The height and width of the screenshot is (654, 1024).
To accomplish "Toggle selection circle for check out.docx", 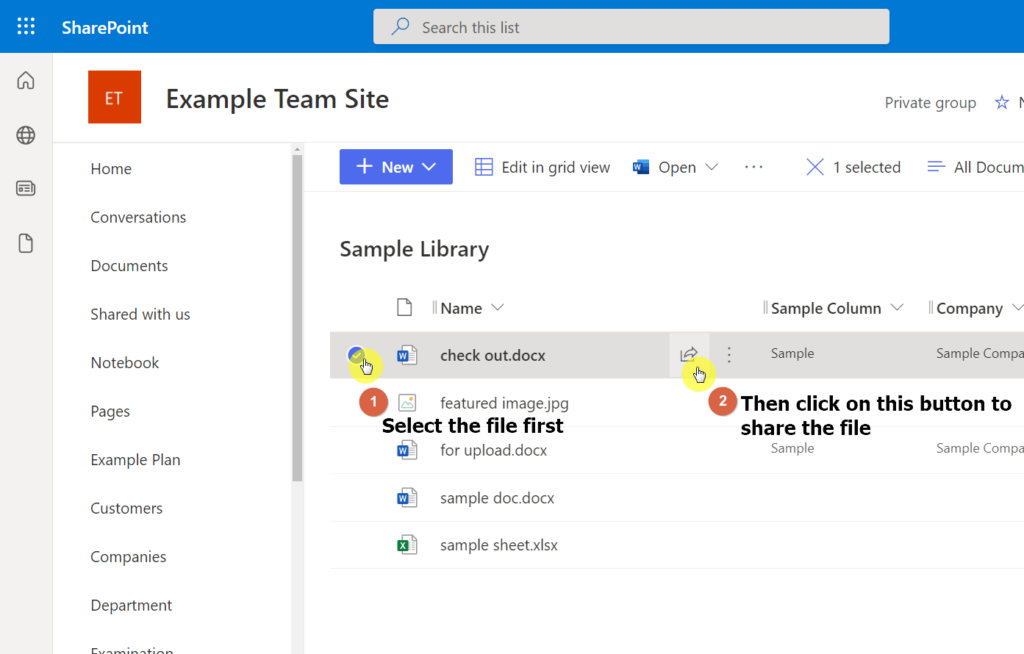I will click(x=356, y=355).
